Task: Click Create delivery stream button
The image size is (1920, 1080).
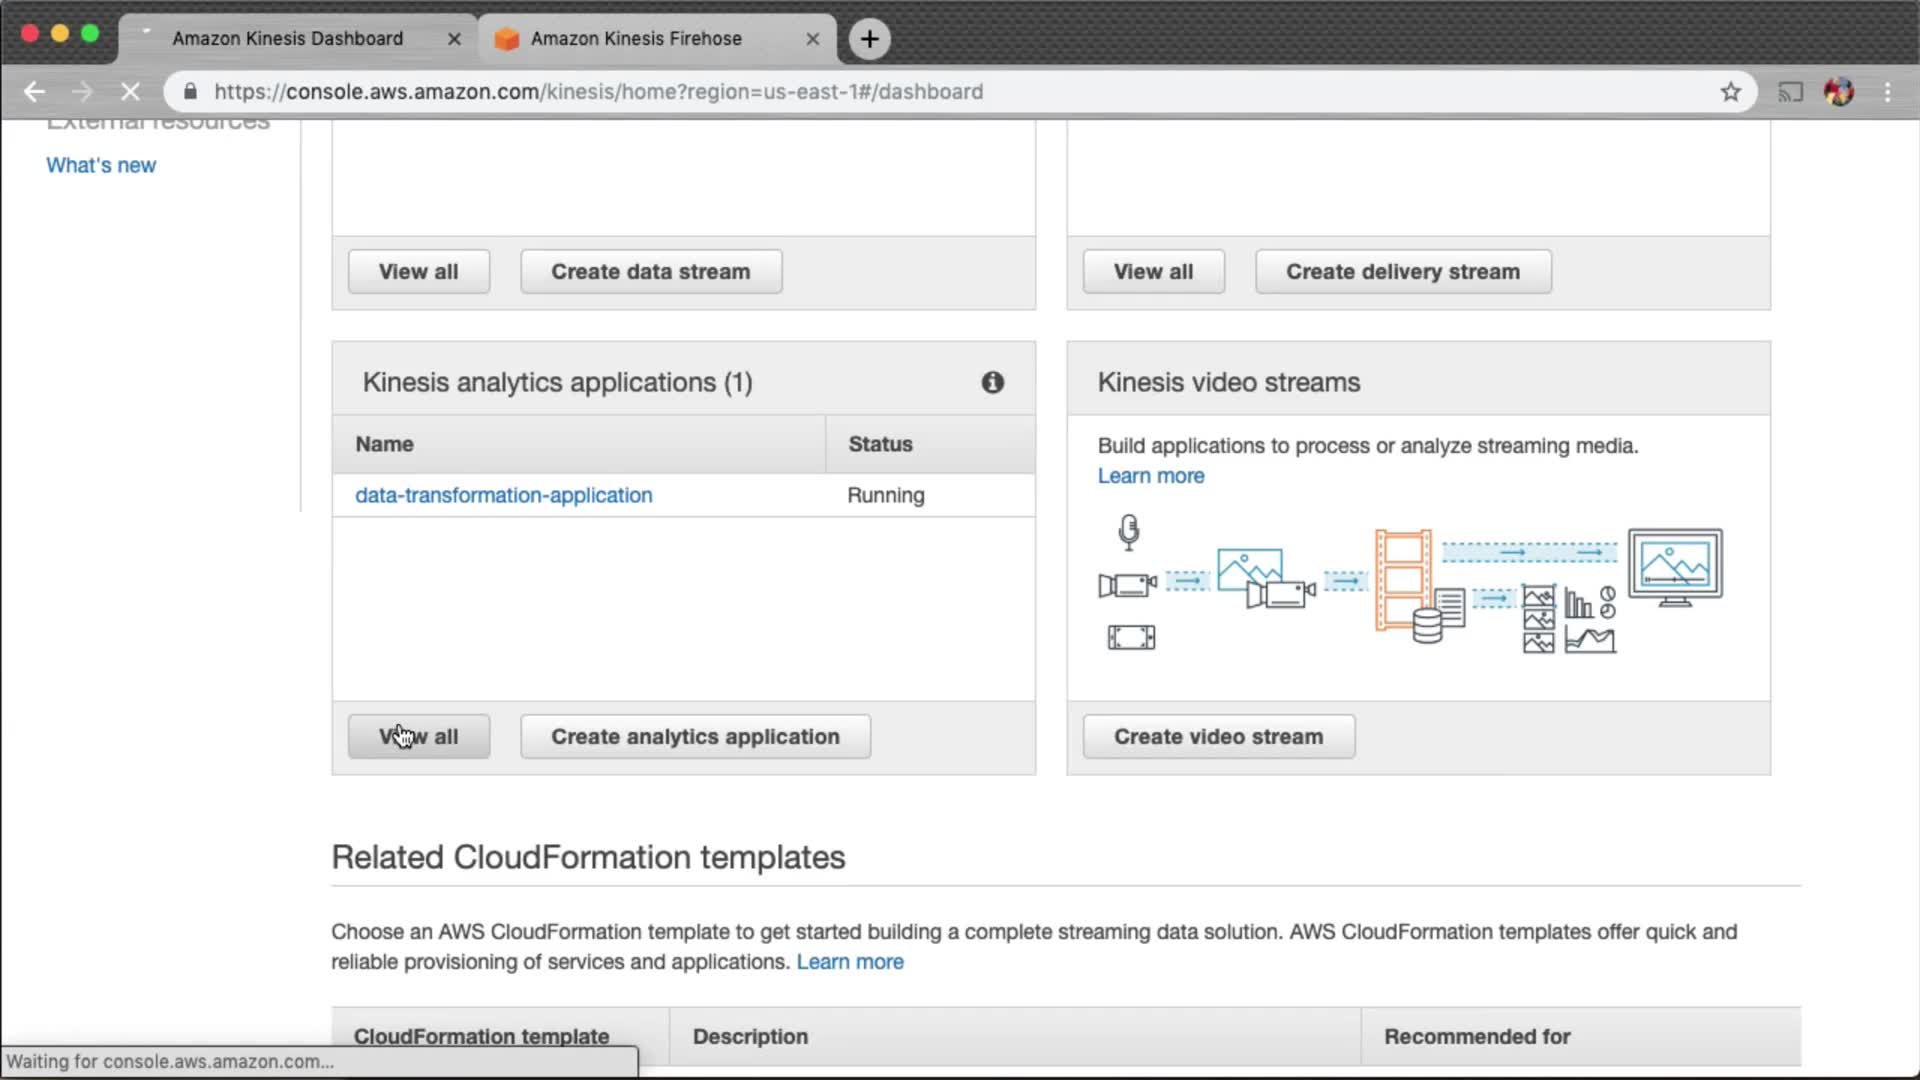Action: pyautogui.click(x=1402, y=272)
